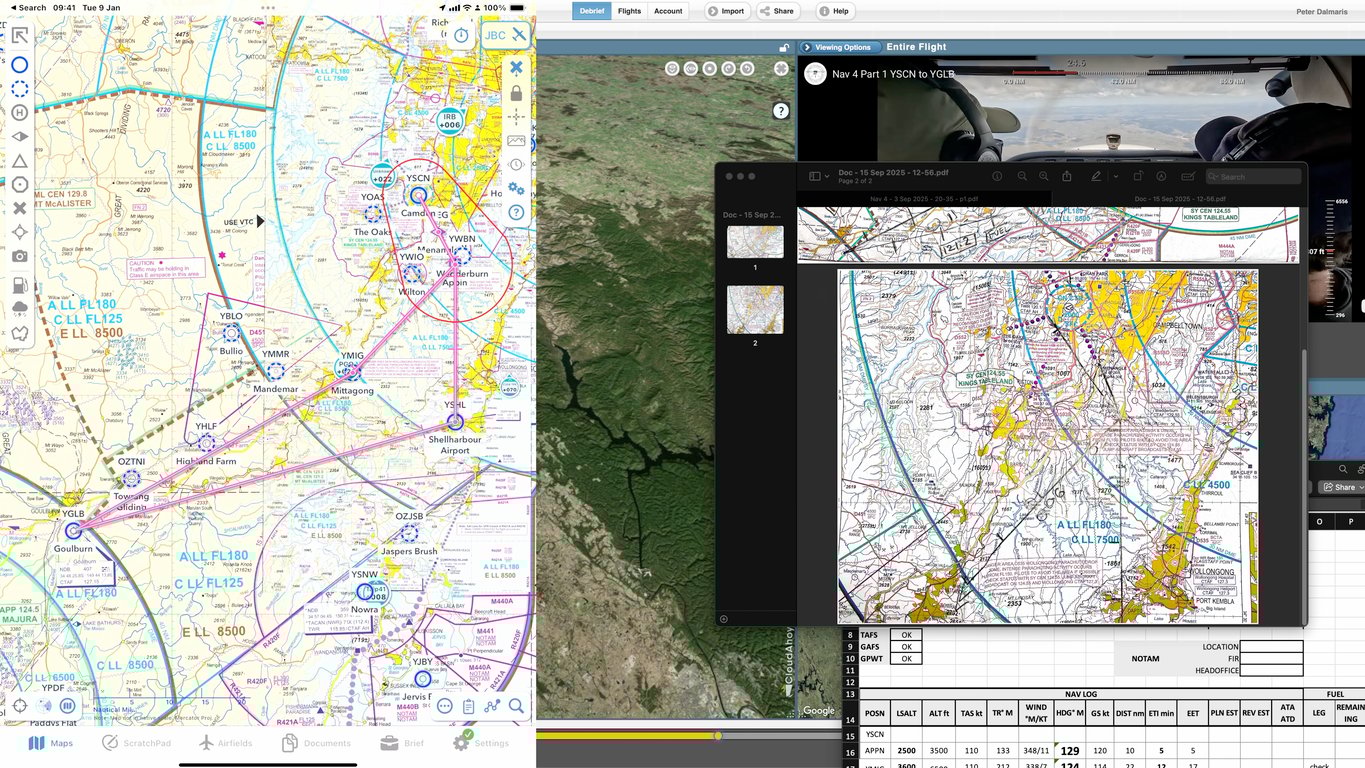This screenshot has width=1365, height=768.
Task: Click the Share button in the Debrief toolbar
Action: pyautogui.click(x=777, y=11)
